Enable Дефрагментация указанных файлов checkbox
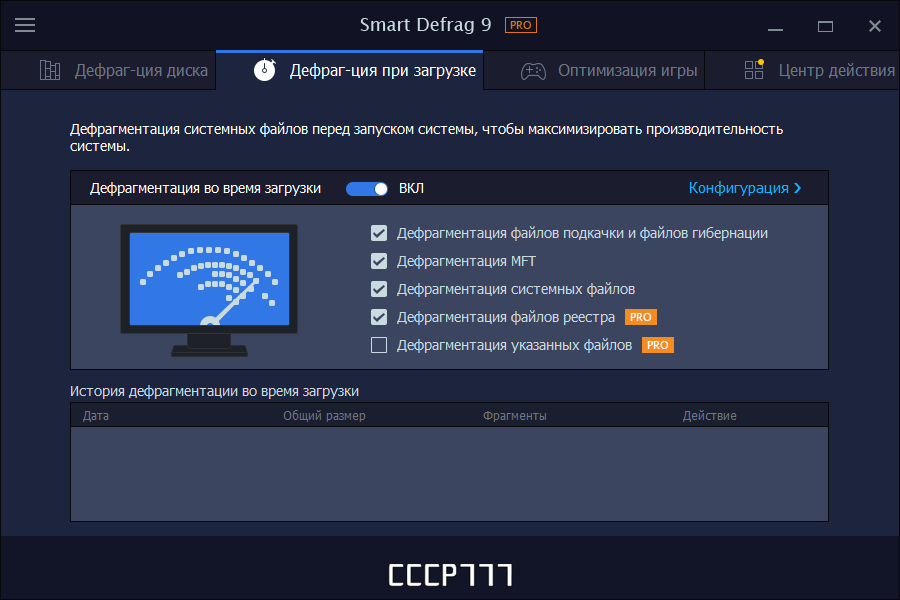Image resolution: width=900 pixels, height=600 pixels. [x=379, y=345]
